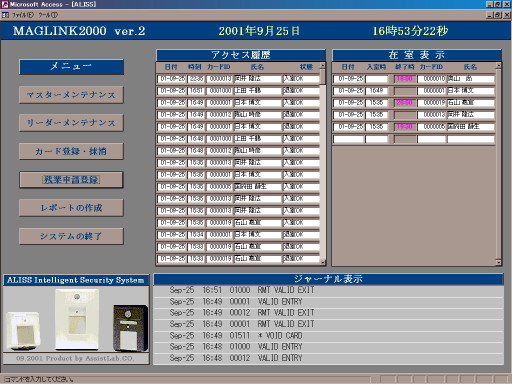The height and width of the screenshot is (384, 512).
Task: Click システムの終了 to exit
Action: click(71, 236)
